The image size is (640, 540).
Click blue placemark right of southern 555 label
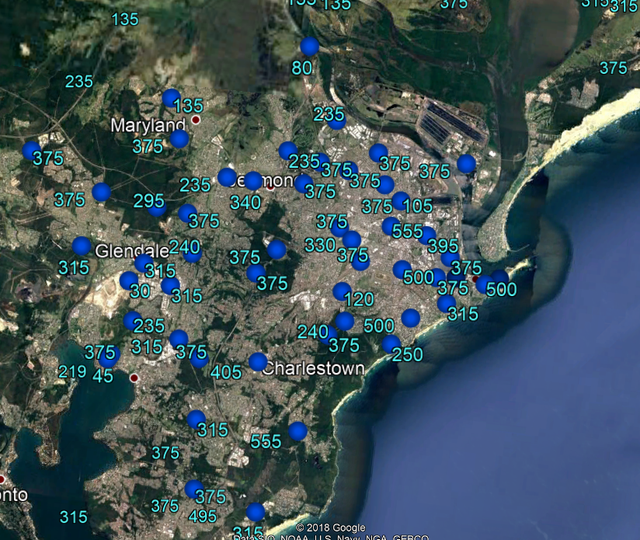[x=298, y=431]
